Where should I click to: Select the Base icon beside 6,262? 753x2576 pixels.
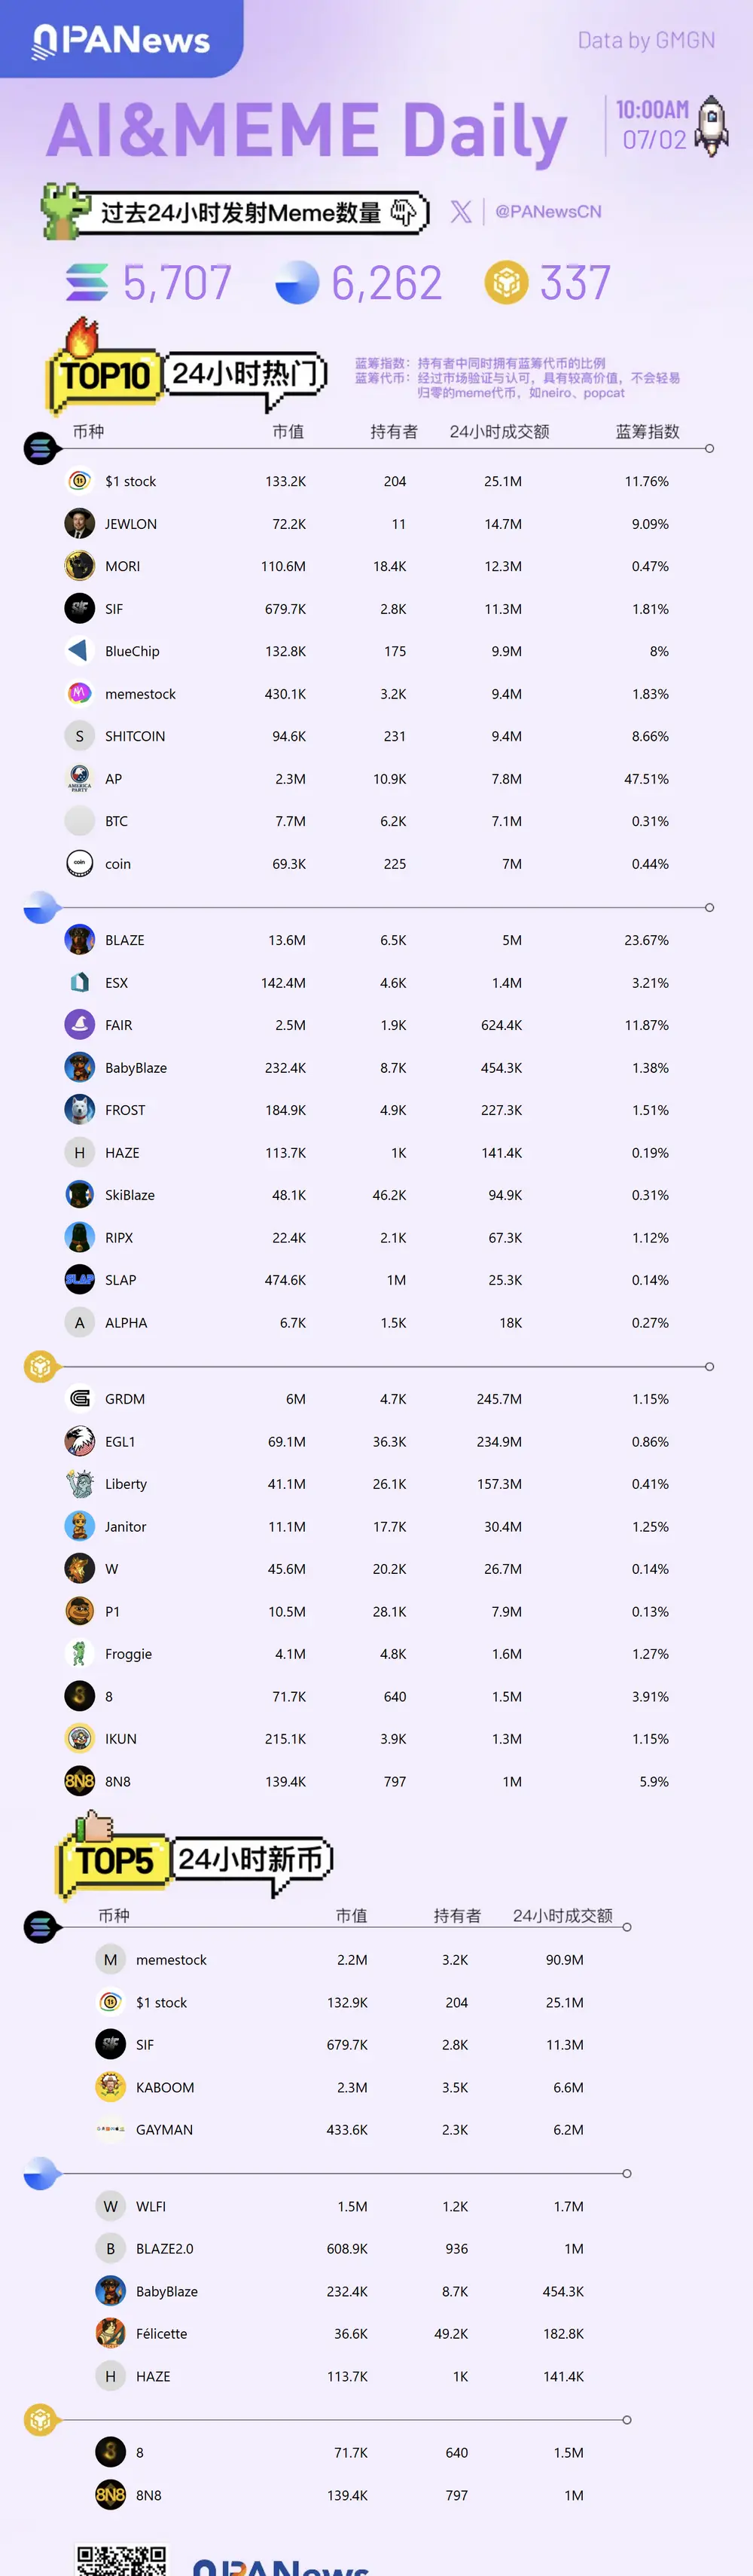coord(297,283)
